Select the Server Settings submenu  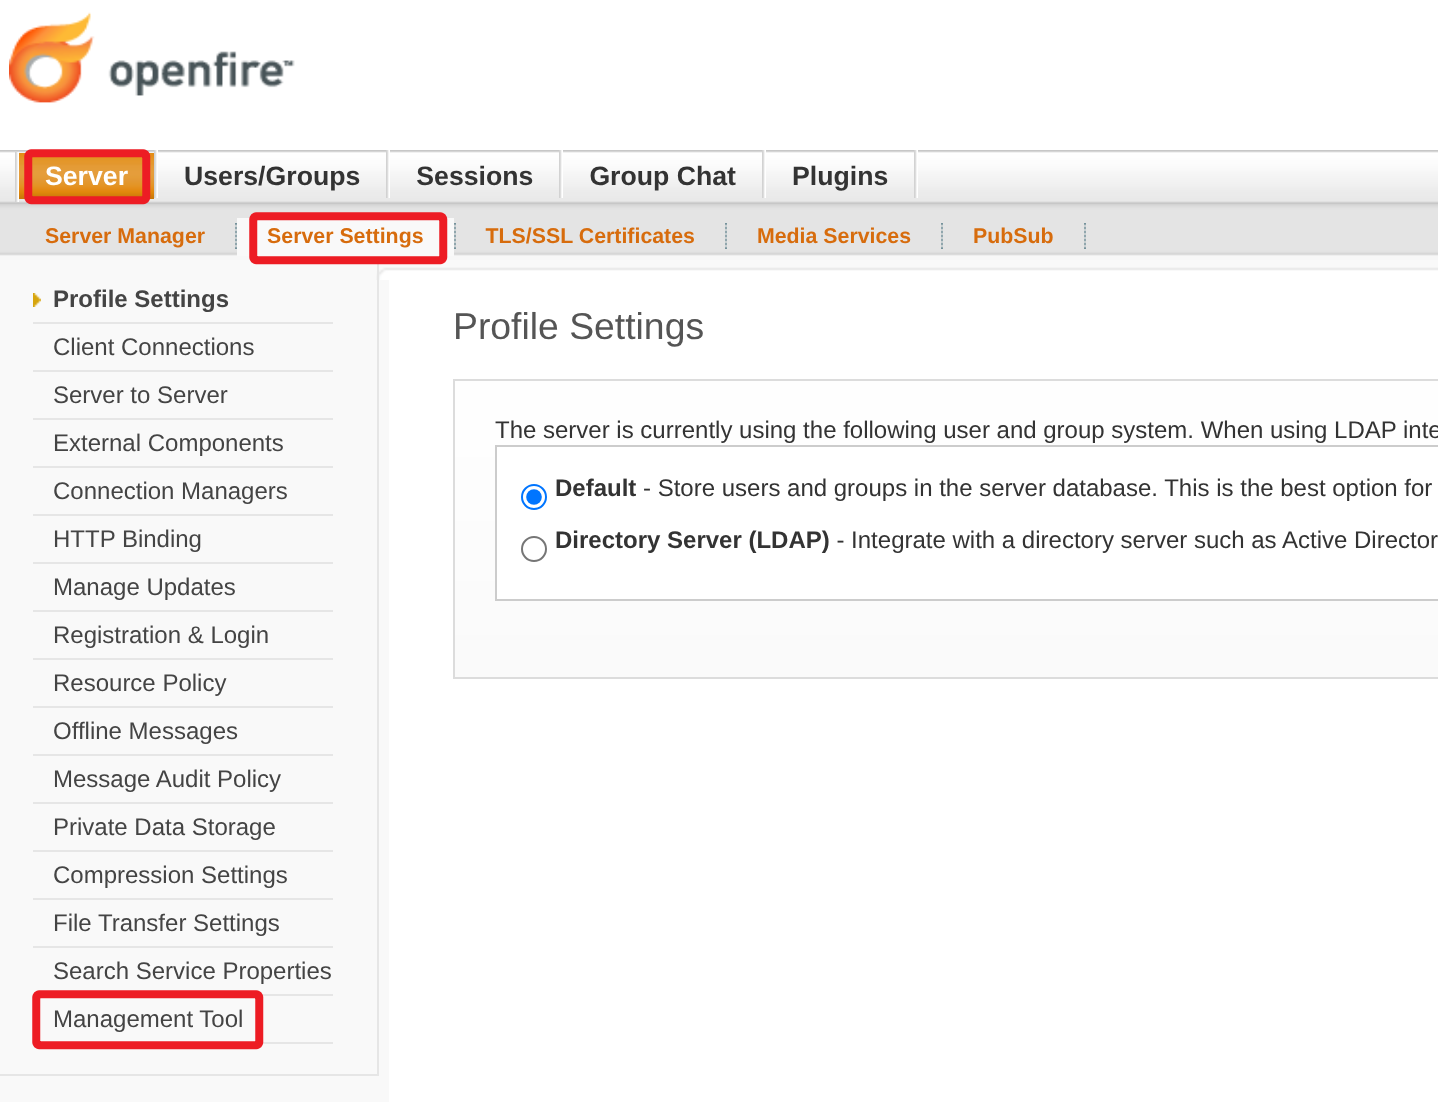click(345, 236)
